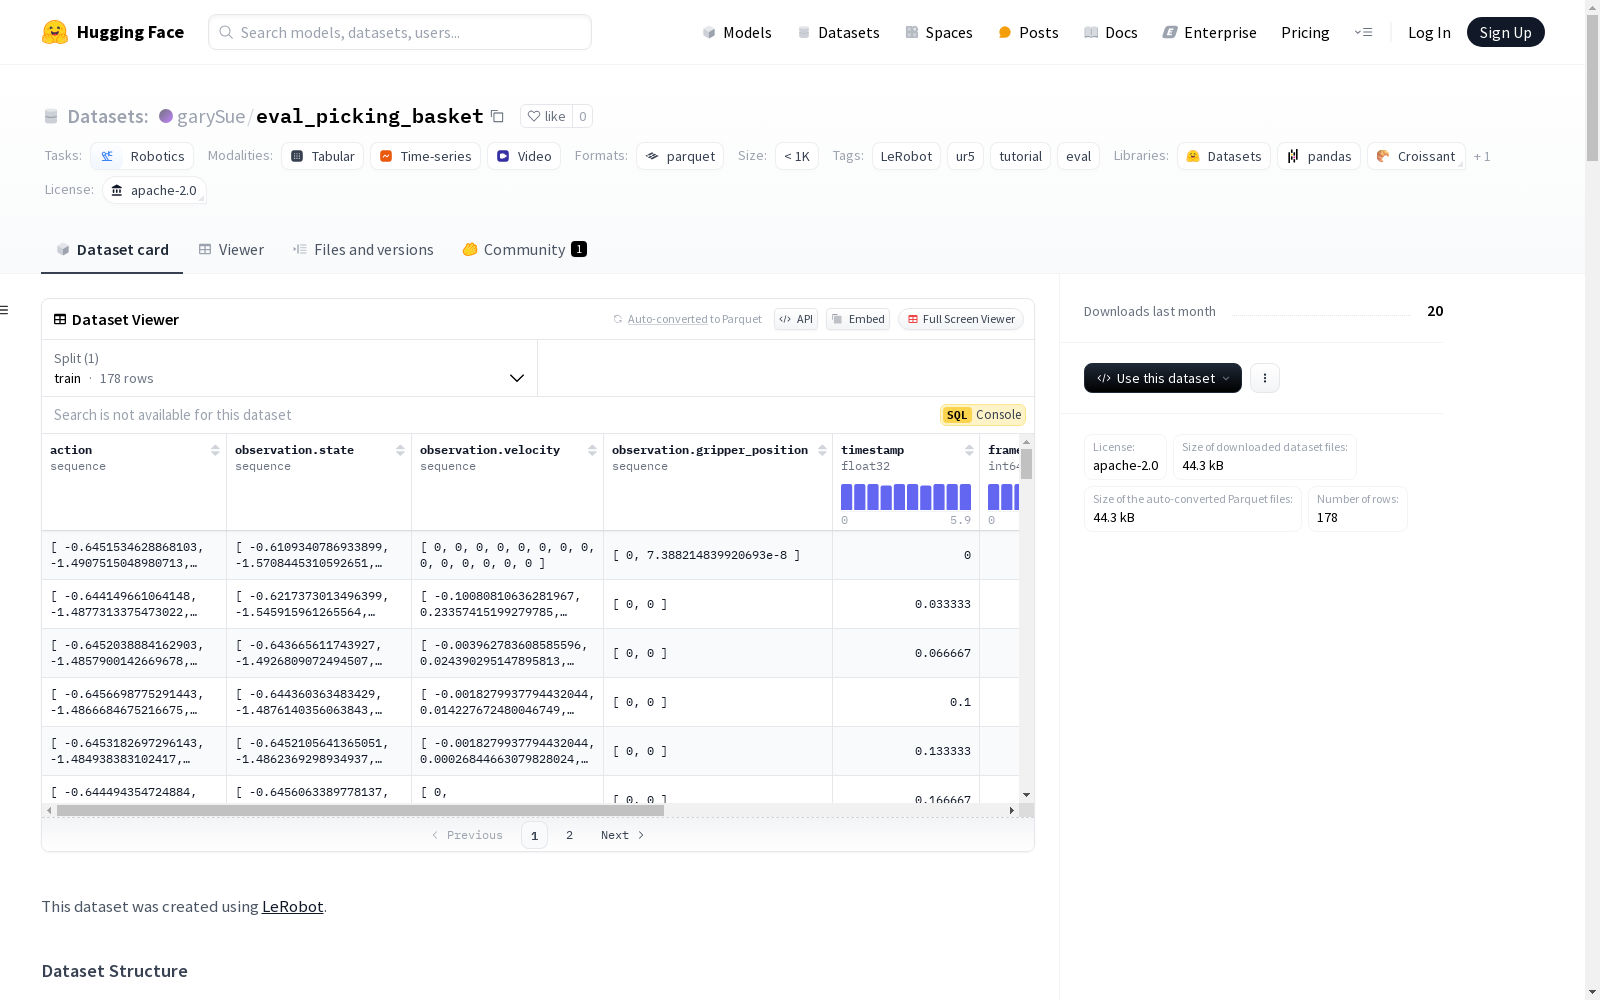Image resolution: width=1600 pixels, height=1000 pixels.
Task: Select the Robotics task tag
Action: tap(142, 156)
